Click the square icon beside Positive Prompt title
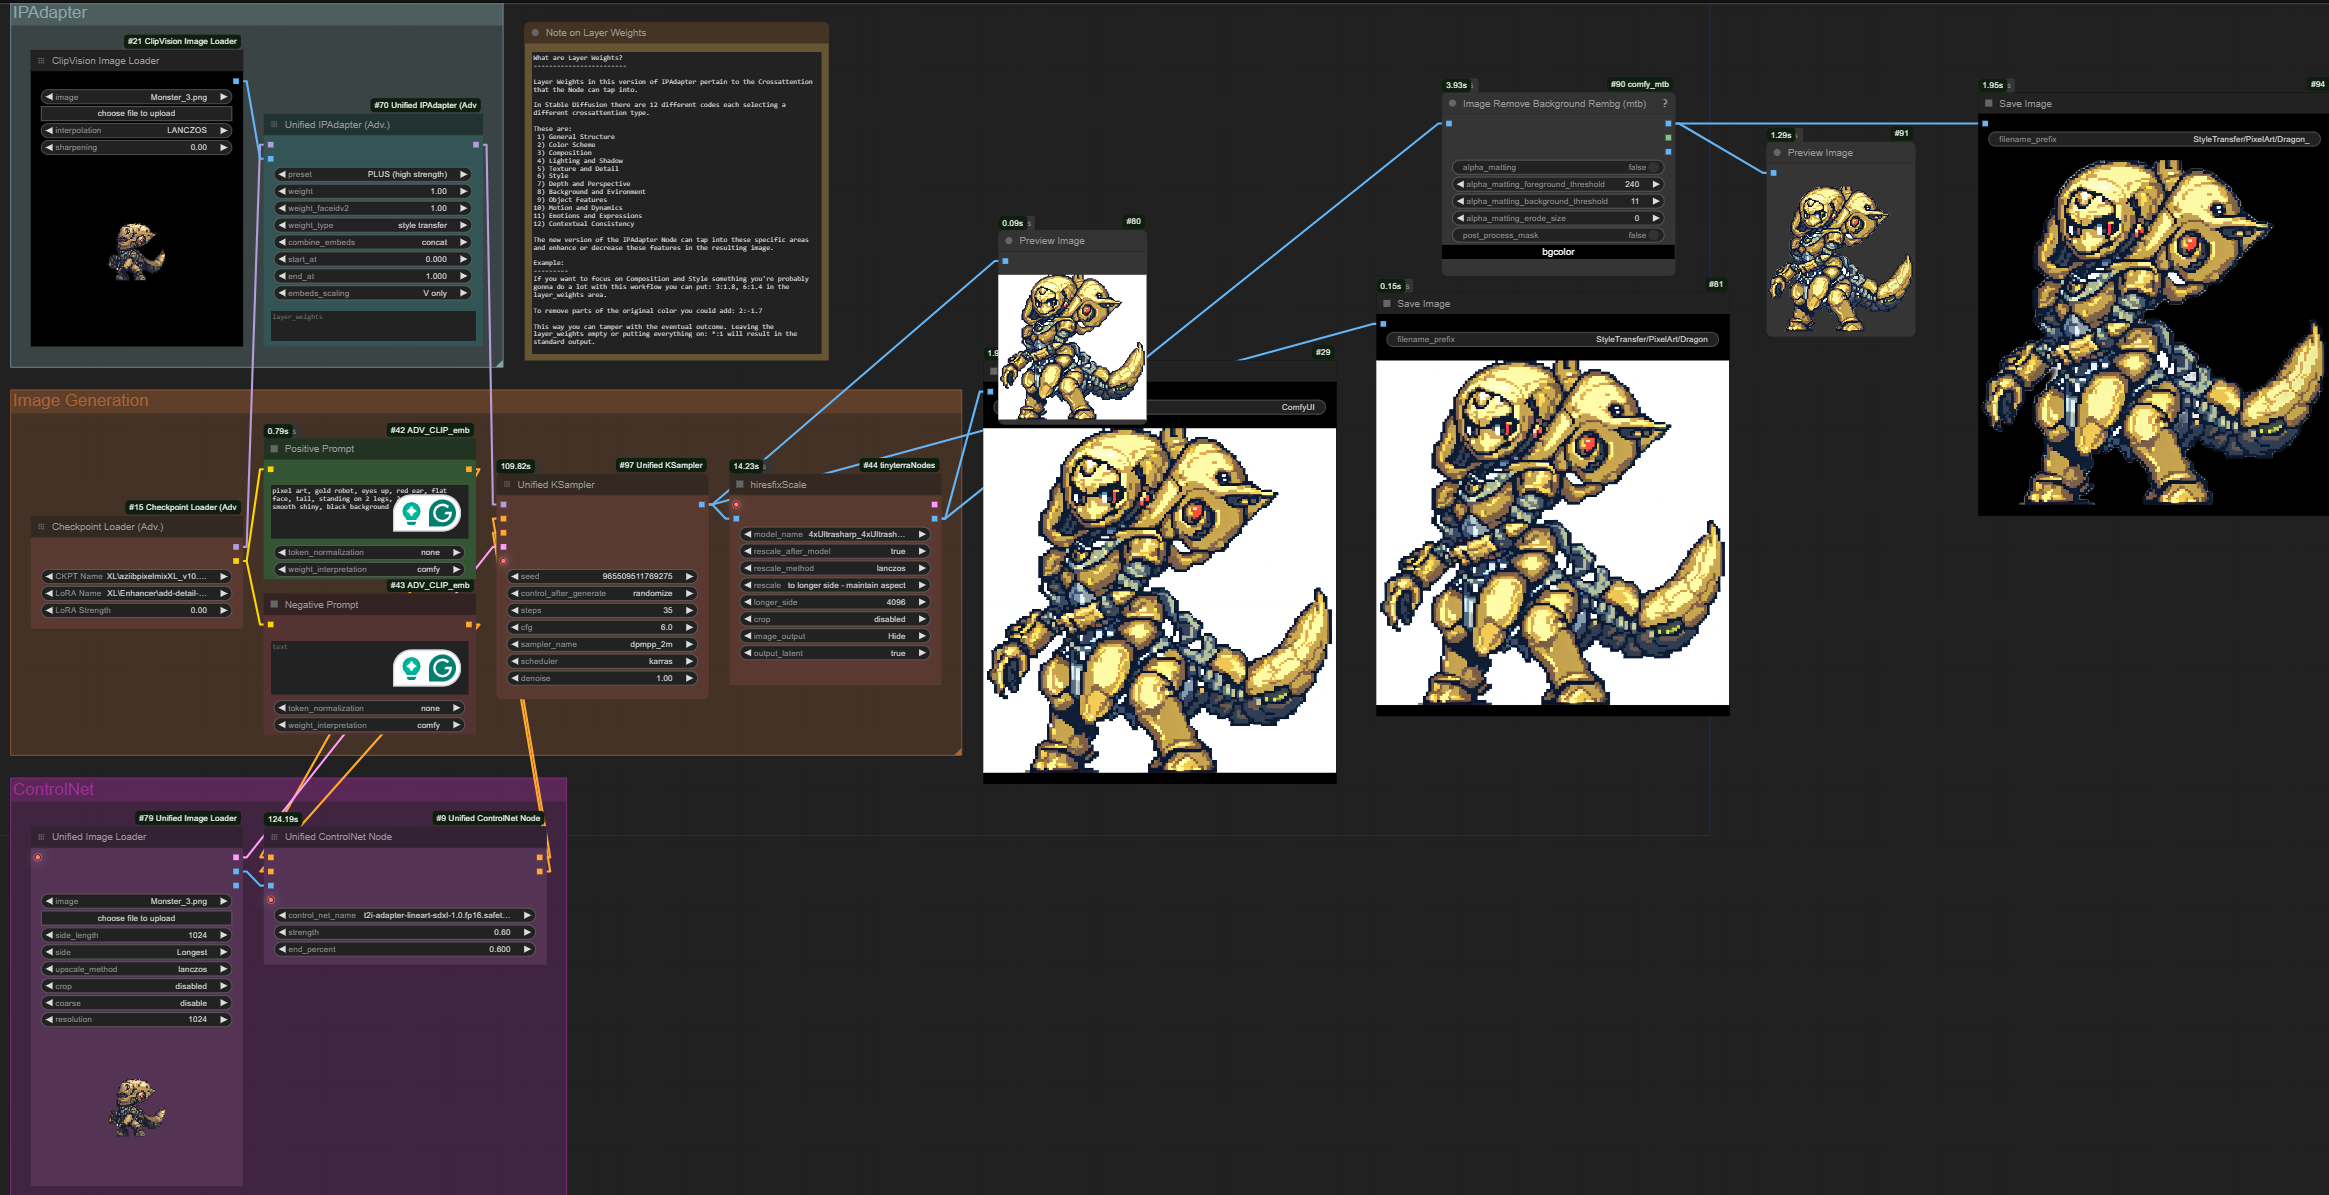Screen dimensions: 2329x1195 point(274,449)
